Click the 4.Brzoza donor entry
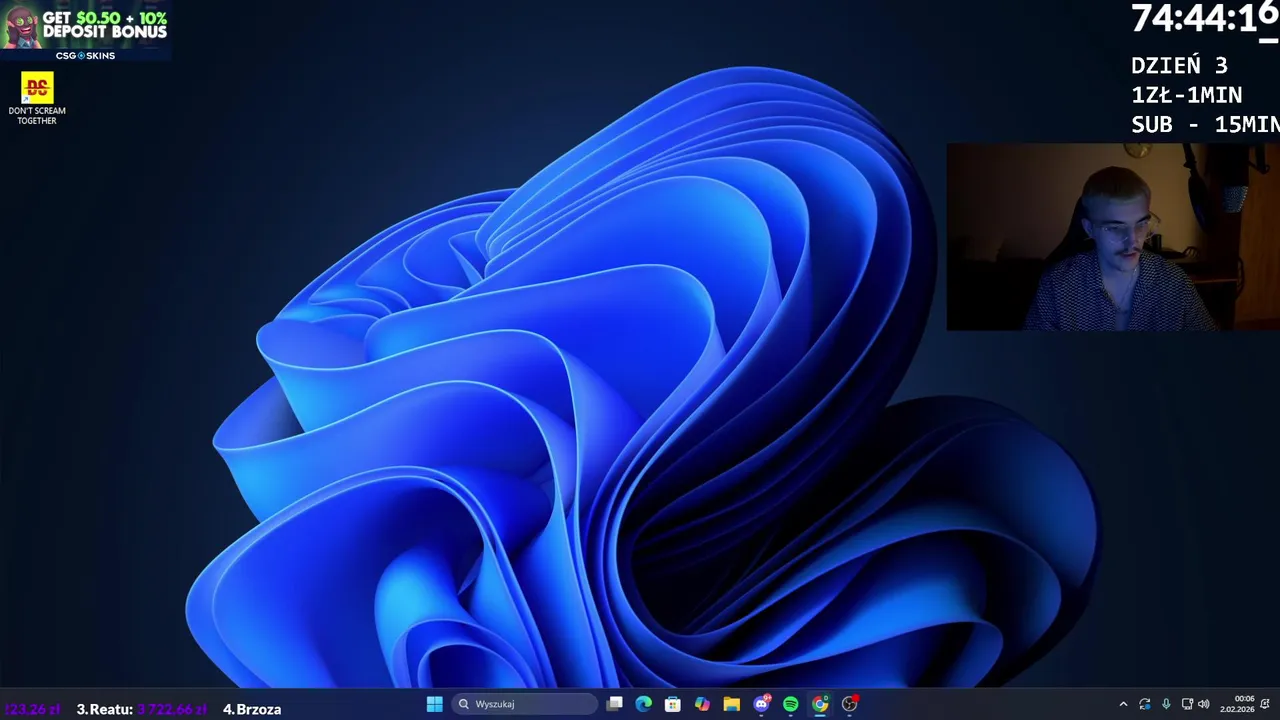 pos(252,709)
